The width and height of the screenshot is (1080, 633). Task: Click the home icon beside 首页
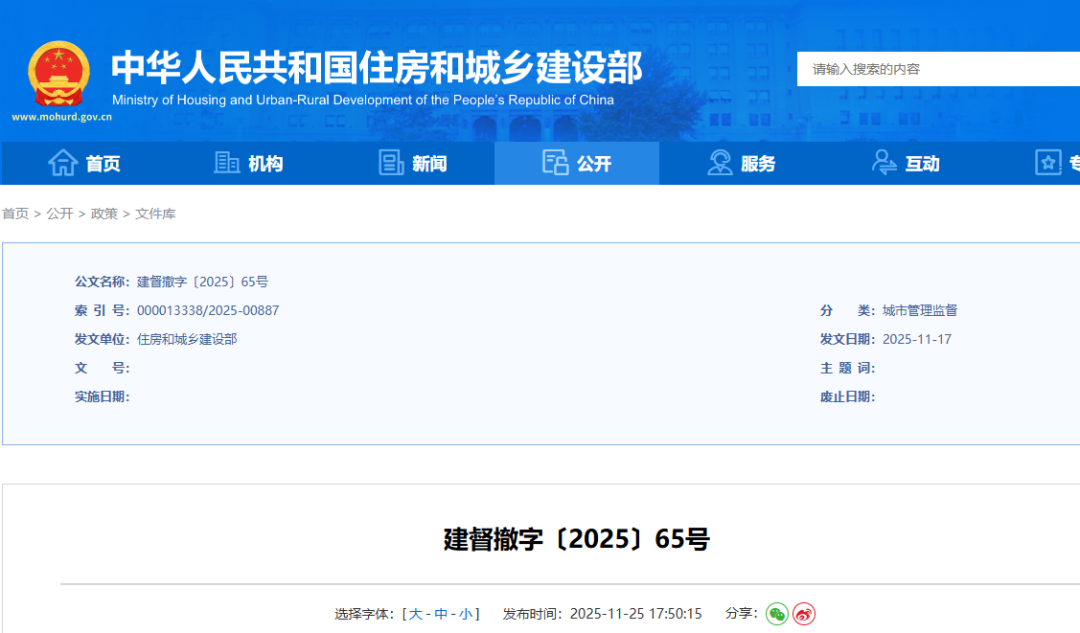[x=63, y=163]
